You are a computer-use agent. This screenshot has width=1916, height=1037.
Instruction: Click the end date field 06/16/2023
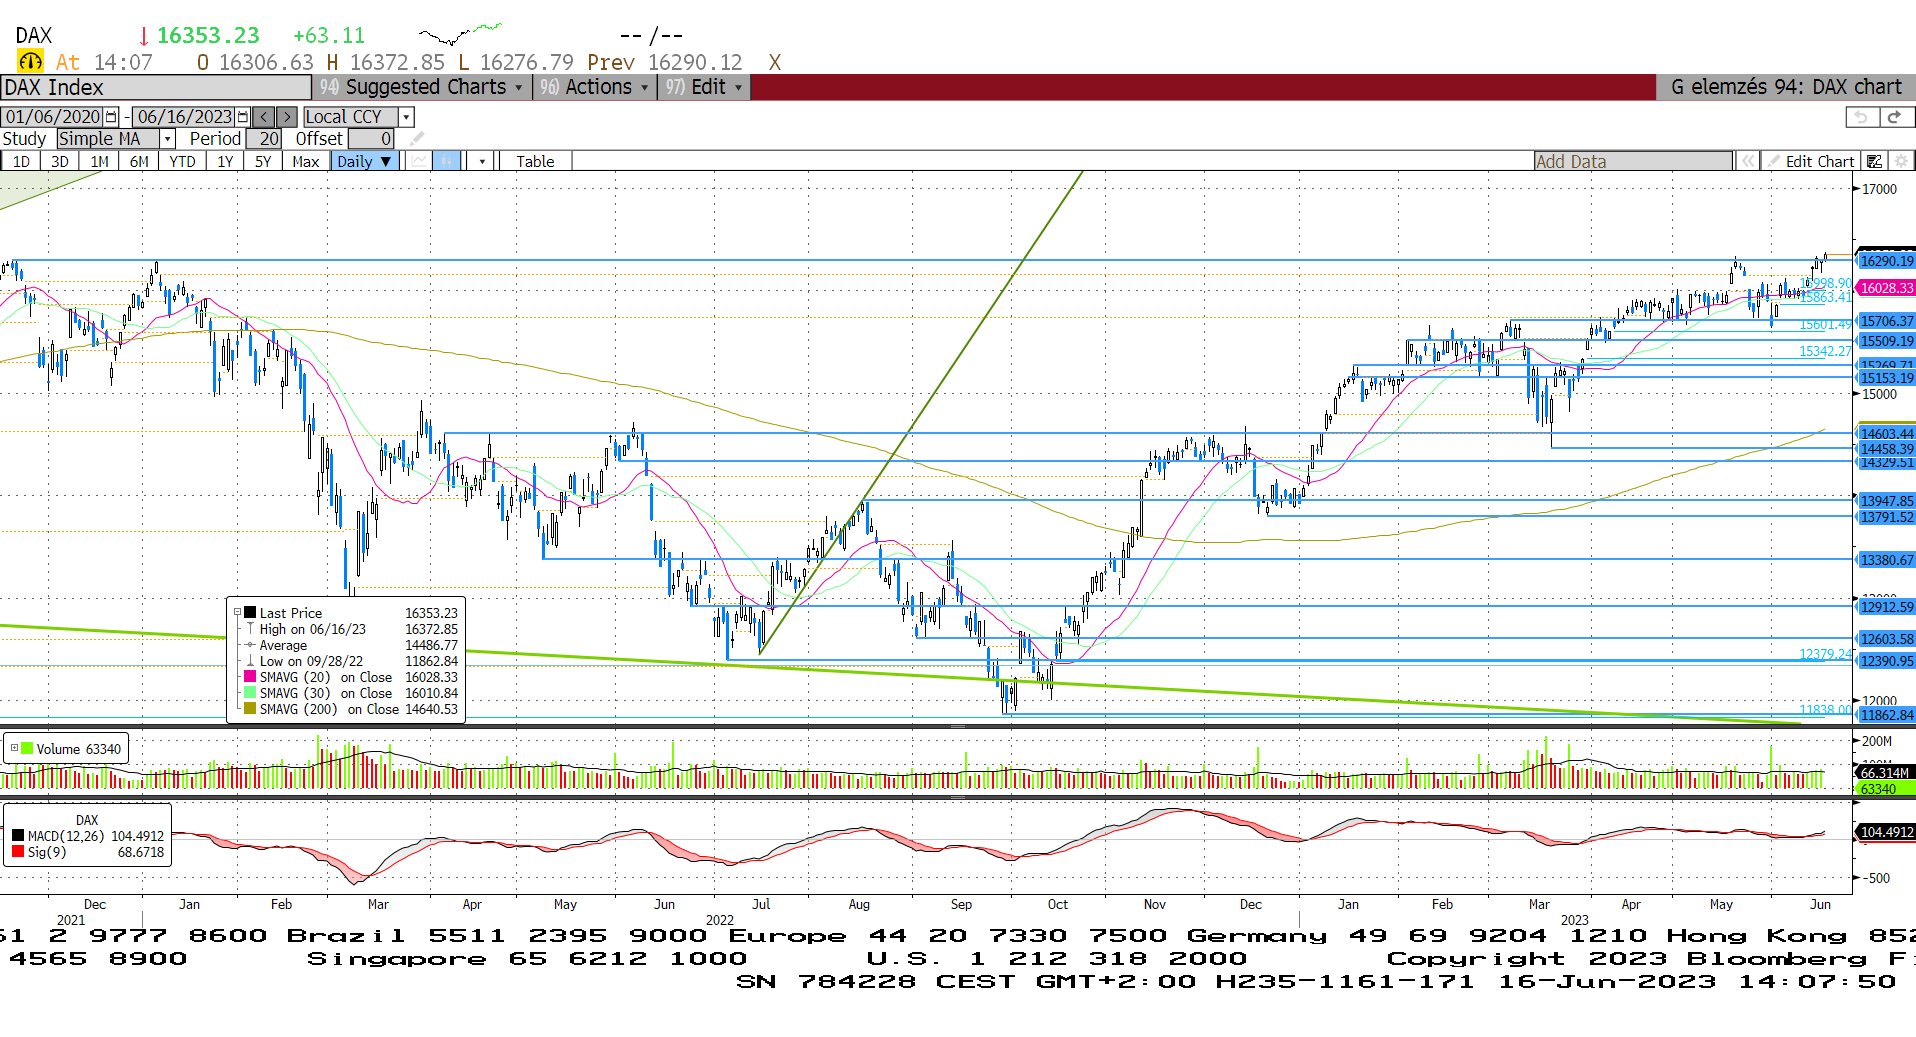tap(184, 117)
